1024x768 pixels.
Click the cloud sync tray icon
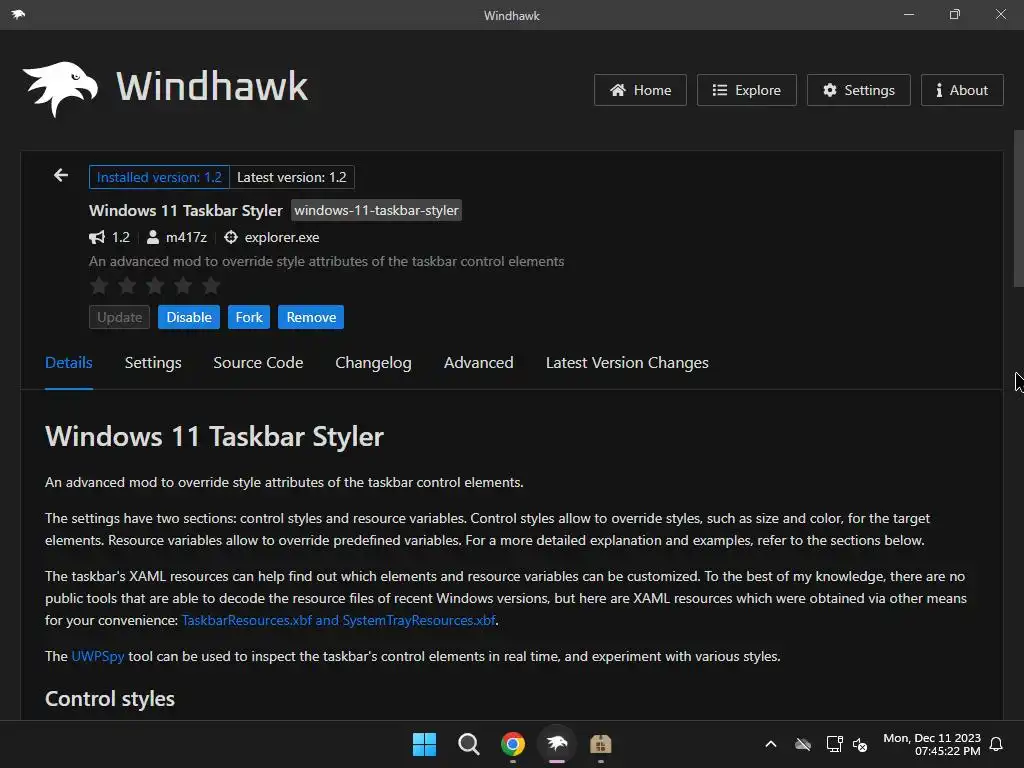coord(803,744)
